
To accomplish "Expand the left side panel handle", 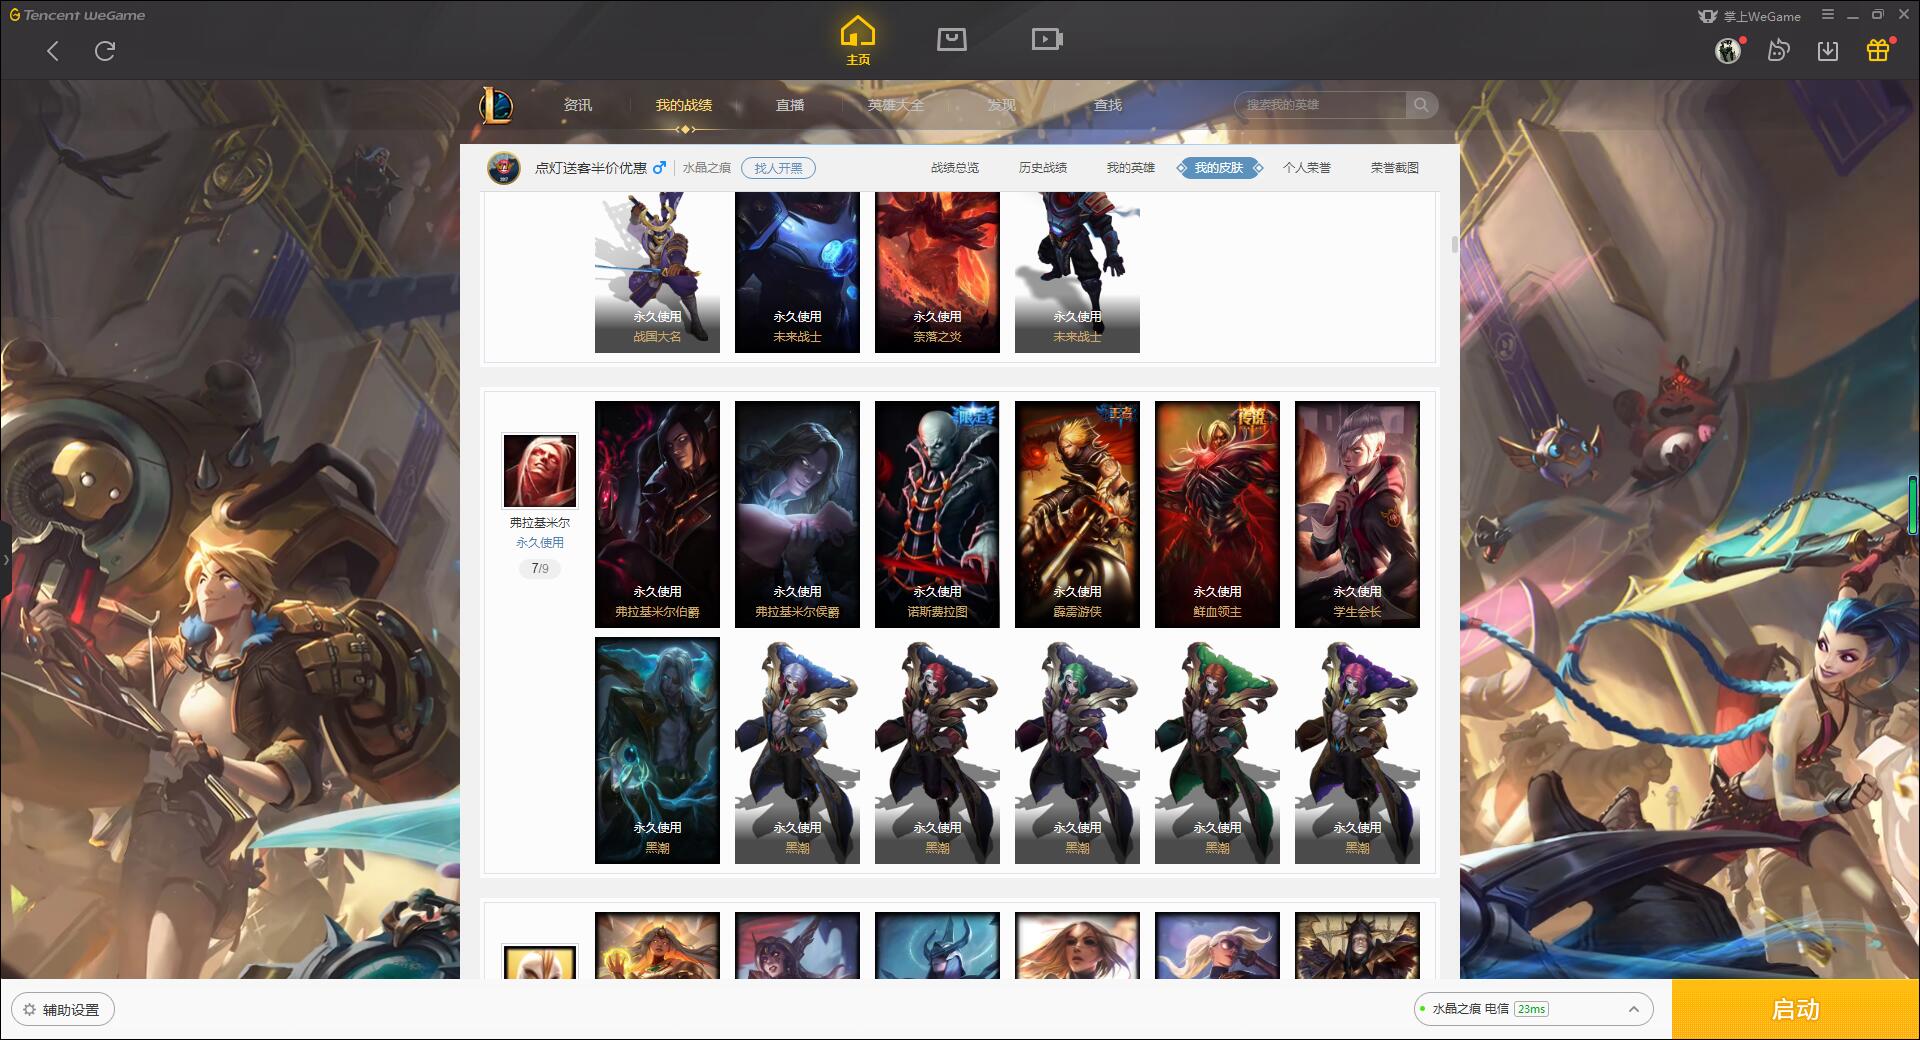I will click(x=5, y=560).
